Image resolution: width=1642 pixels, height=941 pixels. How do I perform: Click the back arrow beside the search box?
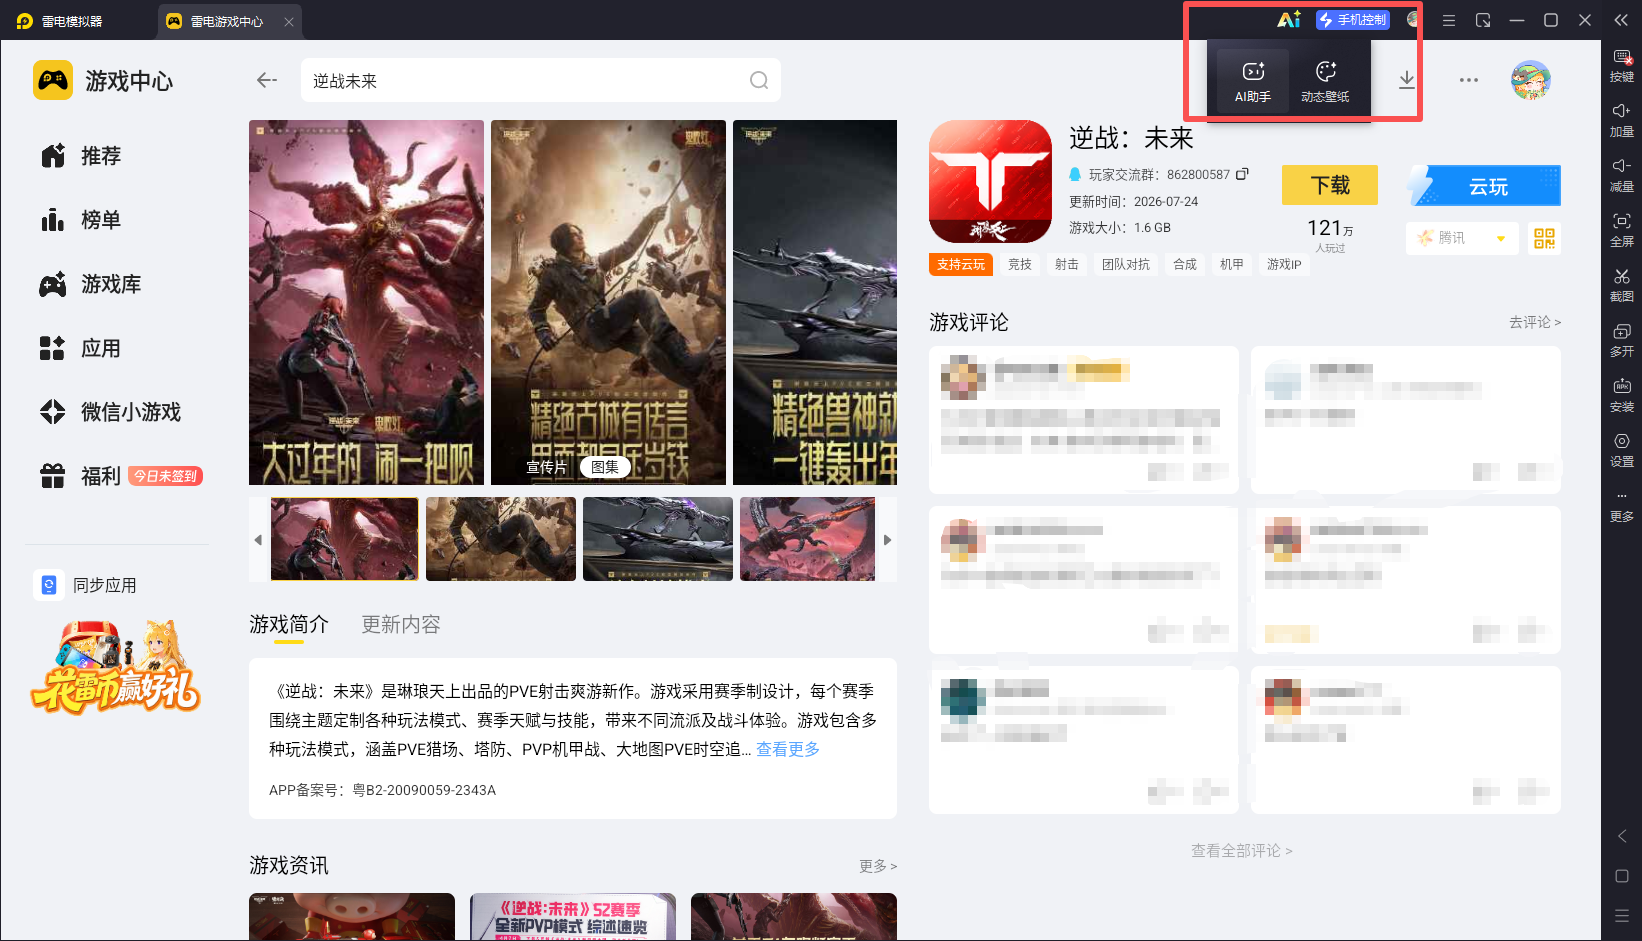point(266,80)
